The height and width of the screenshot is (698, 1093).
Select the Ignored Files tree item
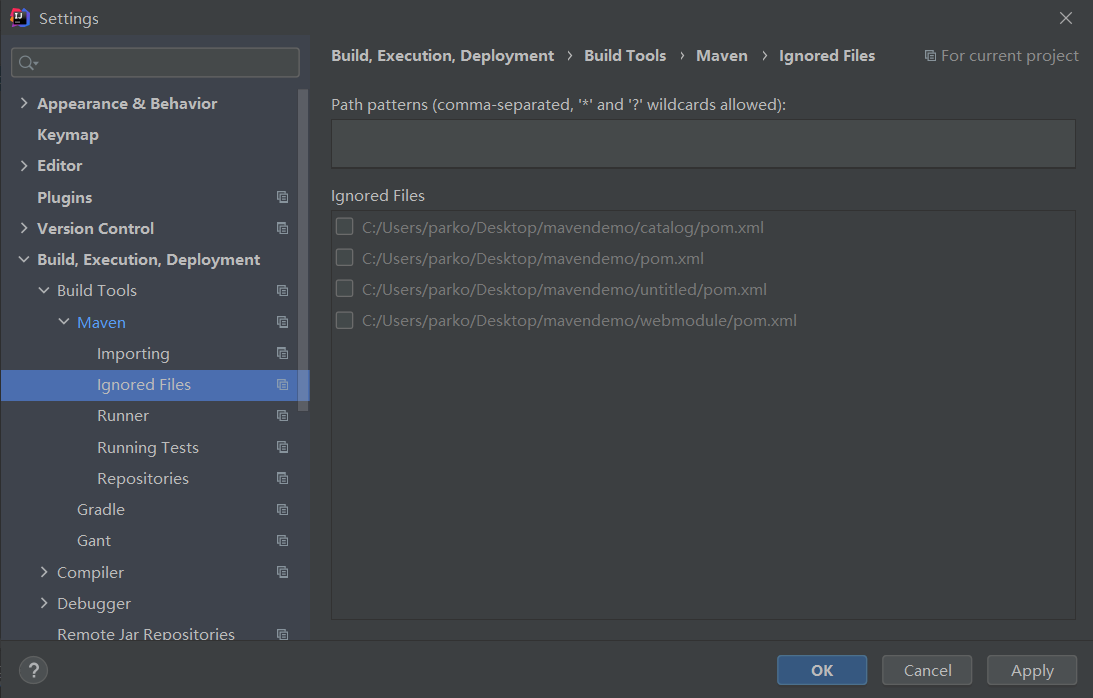tap(155, 385)
